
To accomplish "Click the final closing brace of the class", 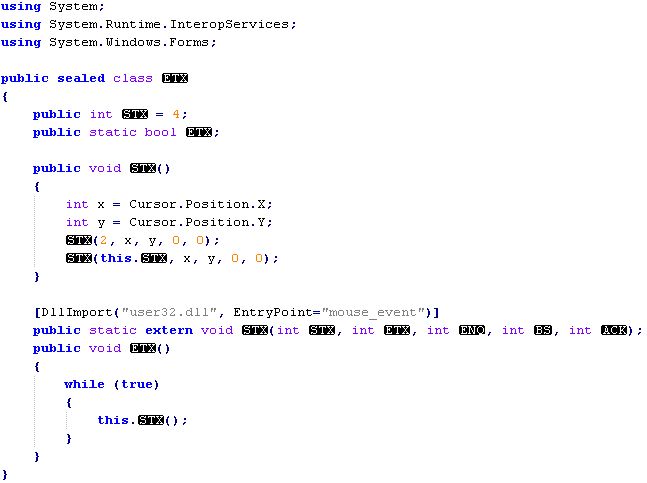I will [5, 474].
